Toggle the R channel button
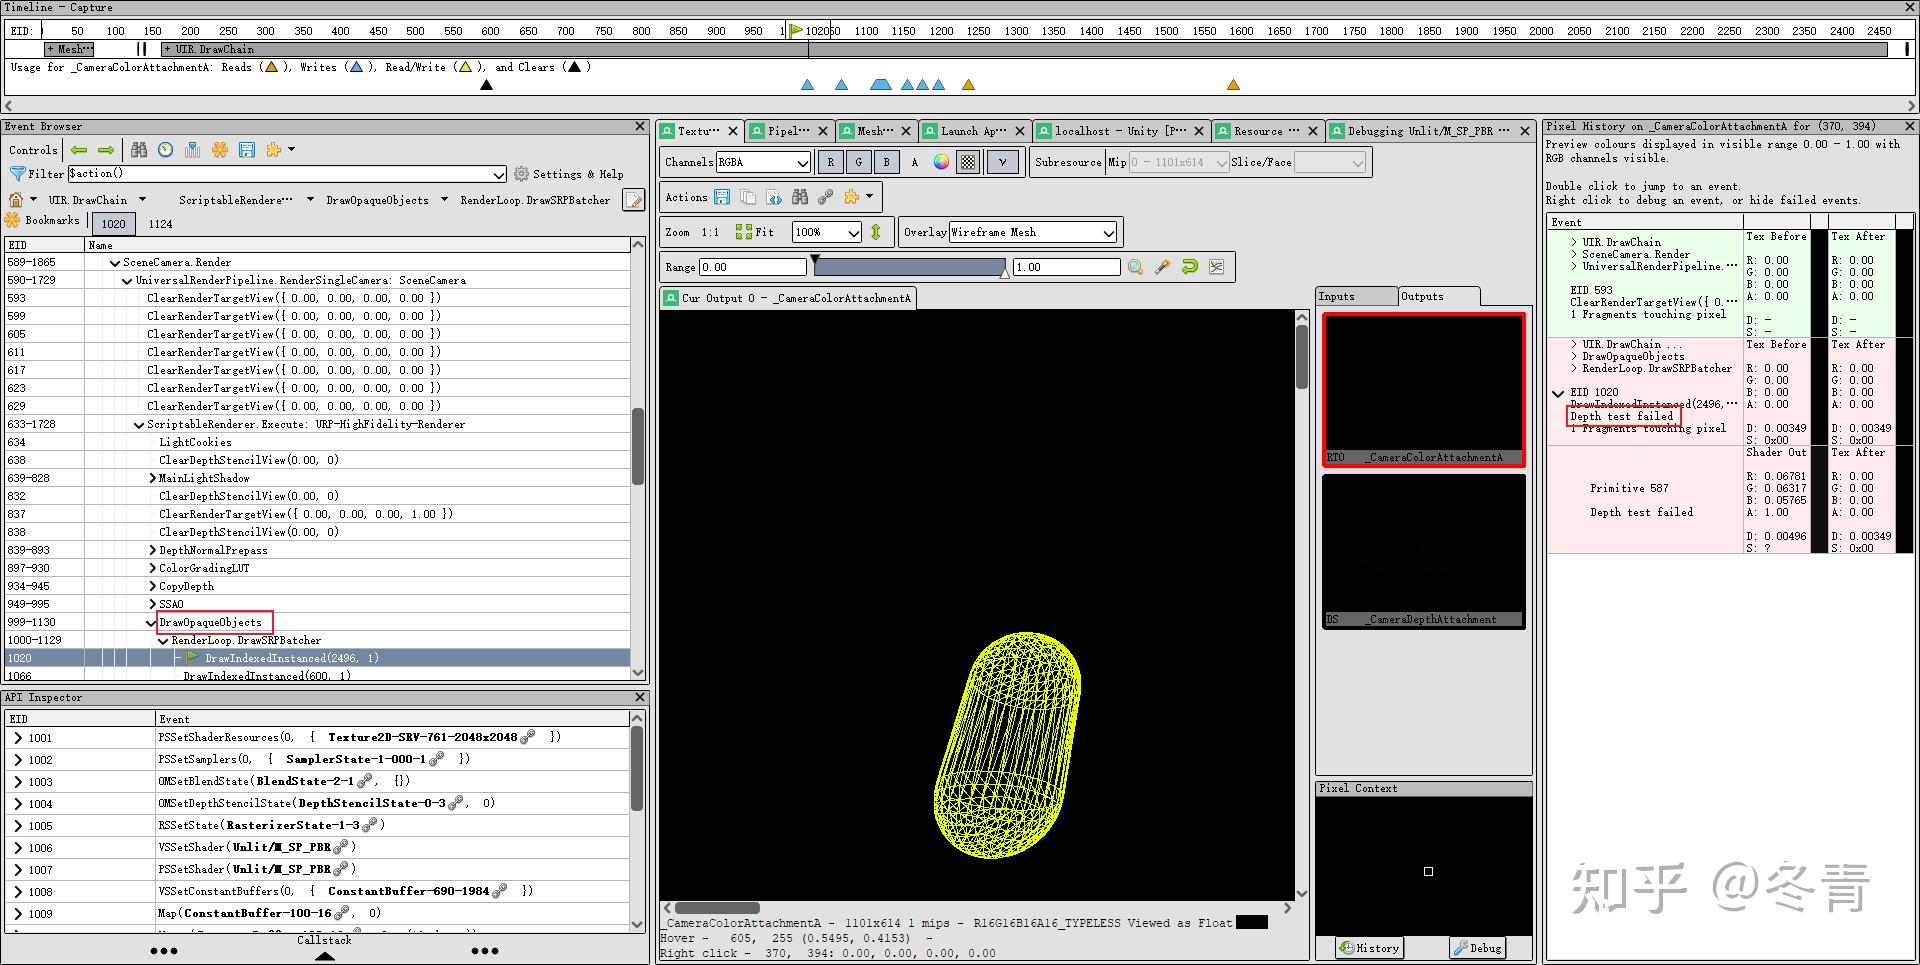Screen dimensions: 1920x965 (830, 162)
